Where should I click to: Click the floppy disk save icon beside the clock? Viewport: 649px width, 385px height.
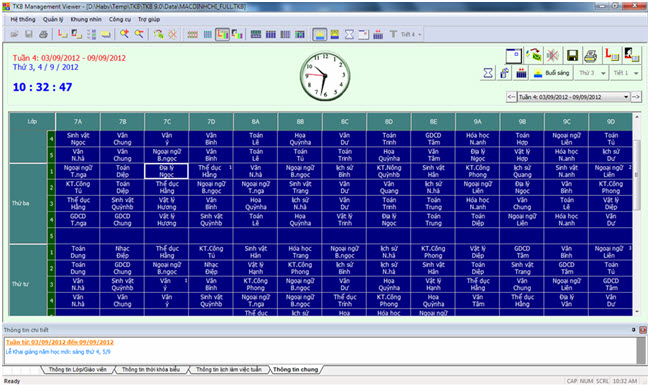click(x=572, y=55)
